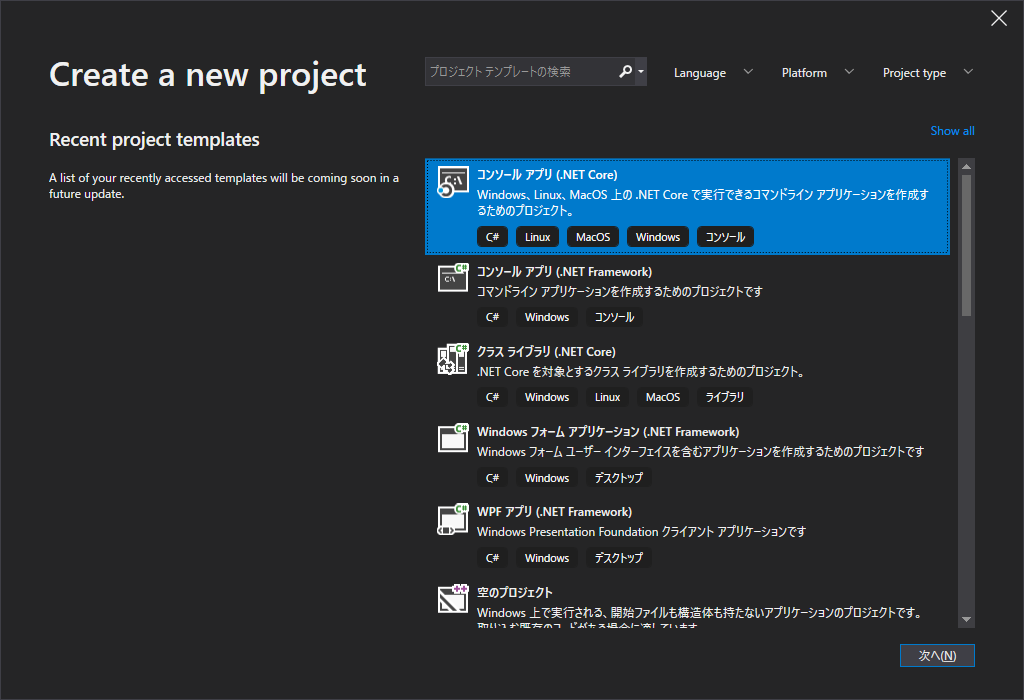Select 空のプロジェクト template title
Viewport: 1024px width, 700px height.
coord(515,592)
